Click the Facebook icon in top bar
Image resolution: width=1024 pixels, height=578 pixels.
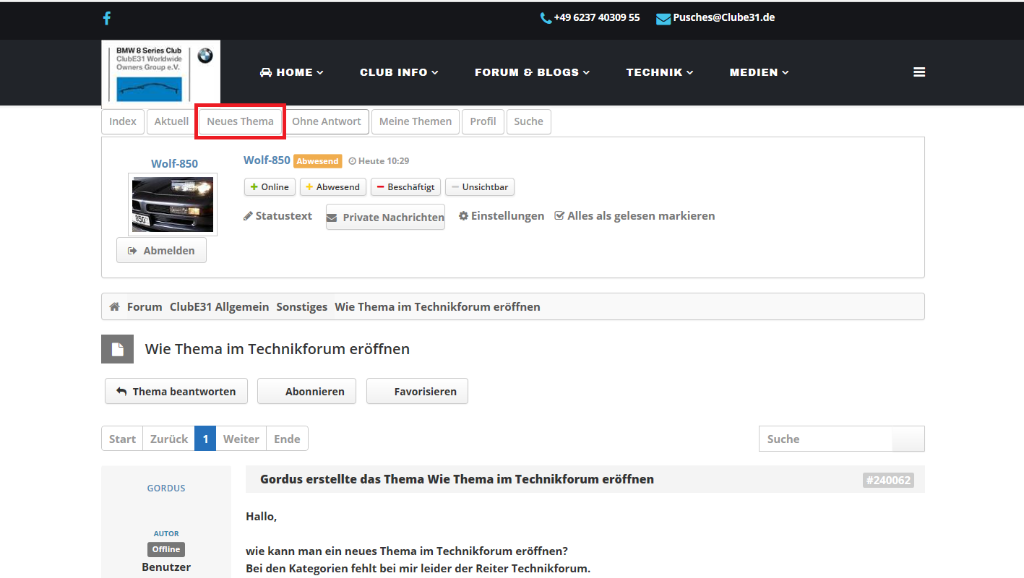coord(107,18)
